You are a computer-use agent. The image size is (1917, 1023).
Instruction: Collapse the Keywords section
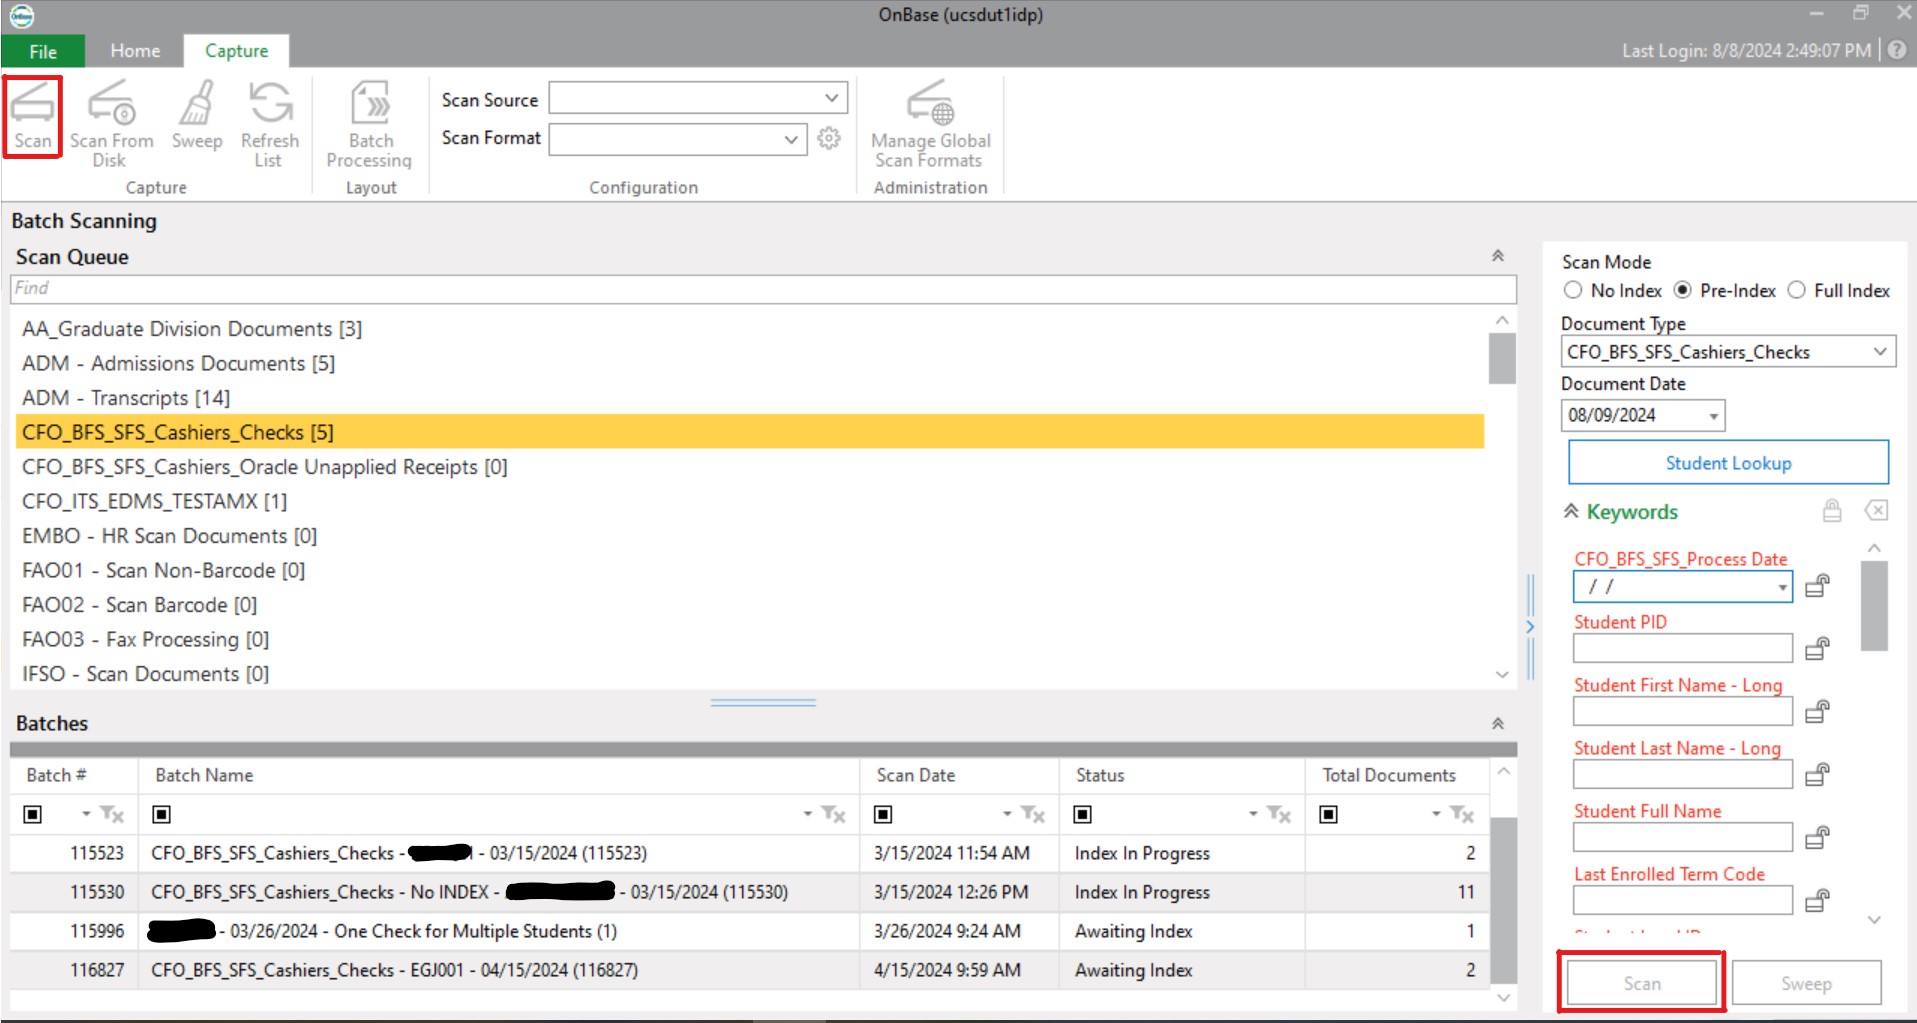1571,511
